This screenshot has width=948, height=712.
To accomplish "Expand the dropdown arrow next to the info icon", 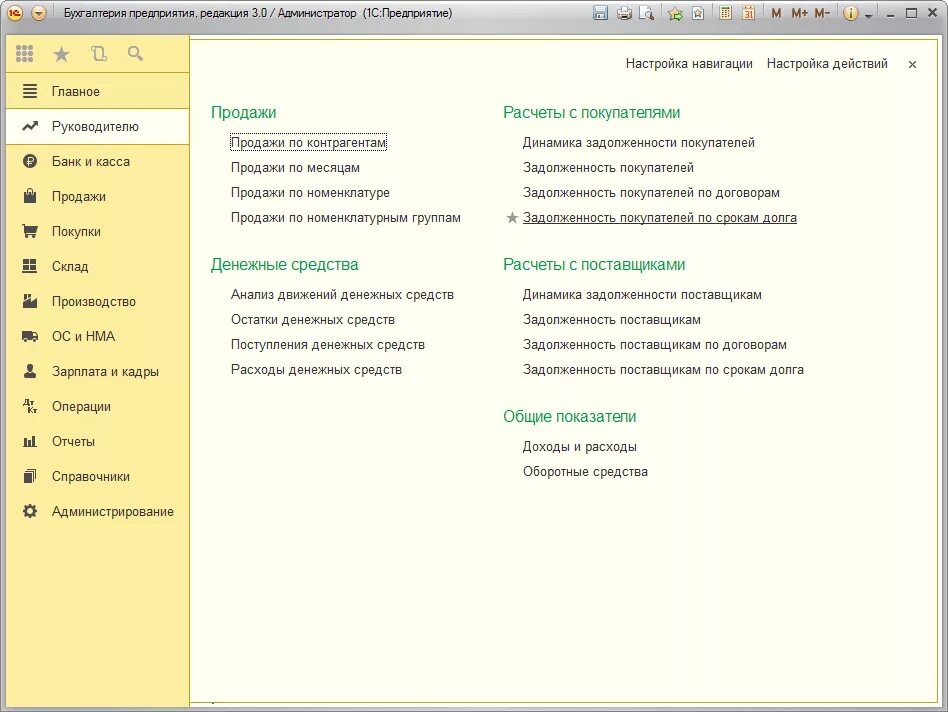I will pyautogui.click(x=868, y=15).
